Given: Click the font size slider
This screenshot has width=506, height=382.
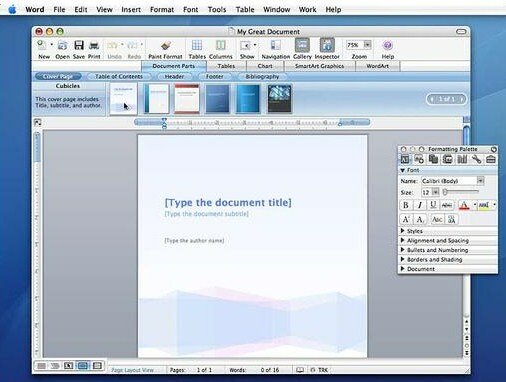Looking at the screenshot, I should (461, 192).
